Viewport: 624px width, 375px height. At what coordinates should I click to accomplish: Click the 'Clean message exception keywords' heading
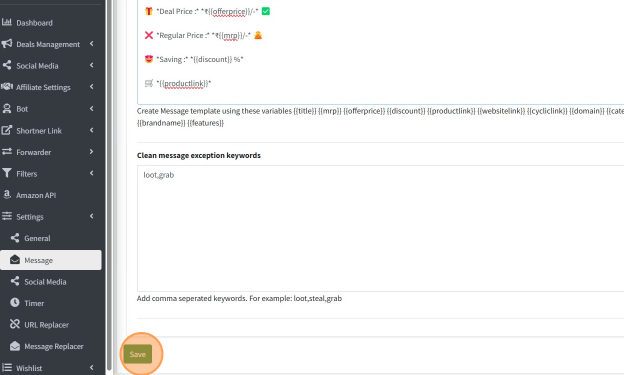199,155
